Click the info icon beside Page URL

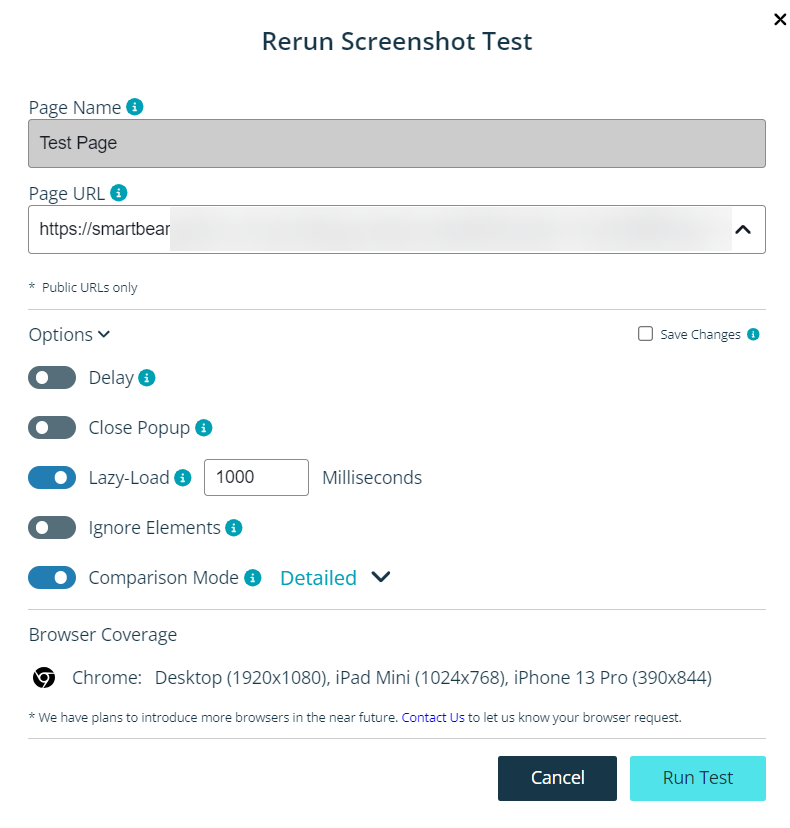[119, 192]
